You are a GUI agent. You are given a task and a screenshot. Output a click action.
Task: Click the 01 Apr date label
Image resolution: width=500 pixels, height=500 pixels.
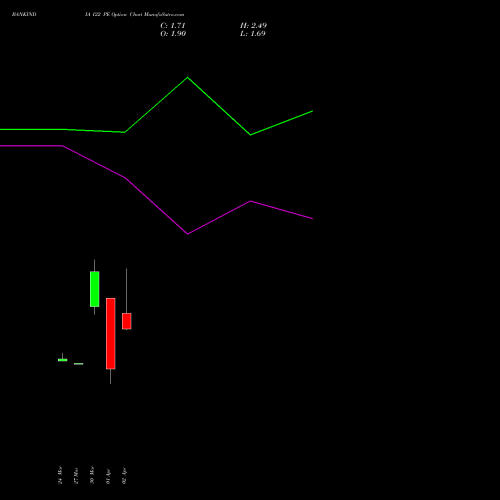108,476
